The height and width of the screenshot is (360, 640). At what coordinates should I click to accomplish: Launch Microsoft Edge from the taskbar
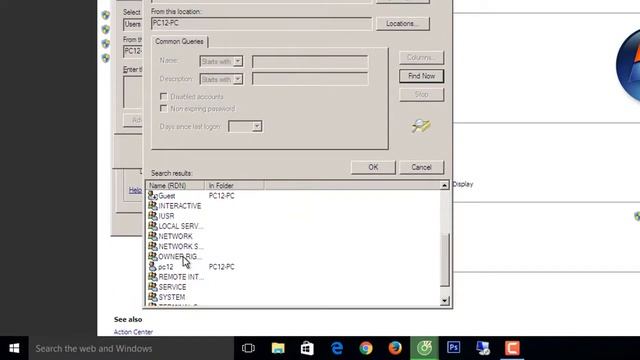[x=337, y=348]
